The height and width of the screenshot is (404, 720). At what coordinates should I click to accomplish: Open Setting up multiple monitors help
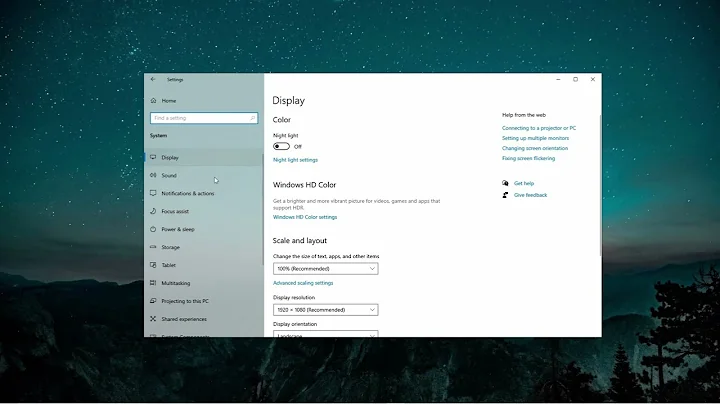(535, 138)
